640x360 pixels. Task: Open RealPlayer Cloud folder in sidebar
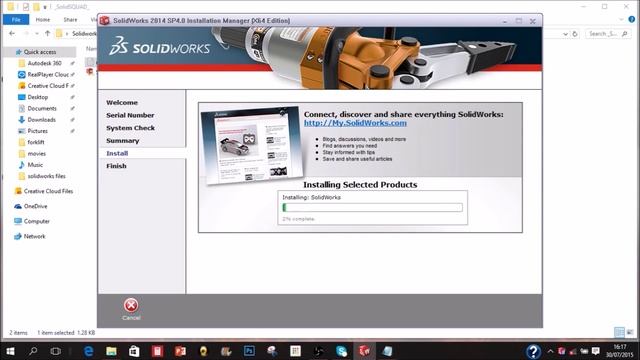[48, 75]
